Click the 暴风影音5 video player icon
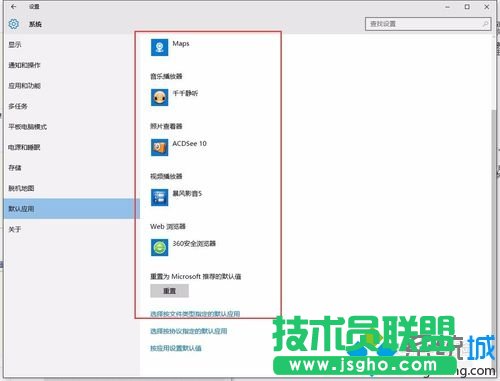The image size is (500, 381). point(159,197)
